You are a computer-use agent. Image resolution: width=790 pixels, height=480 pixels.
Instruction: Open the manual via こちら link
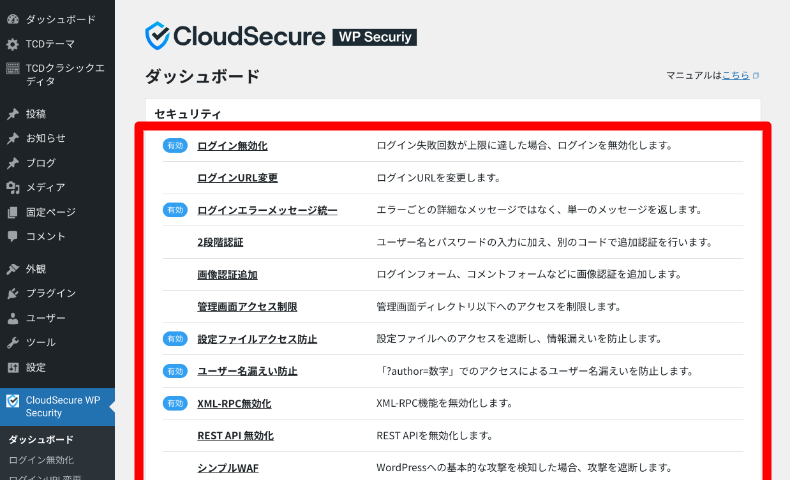(x=736, y=76)
